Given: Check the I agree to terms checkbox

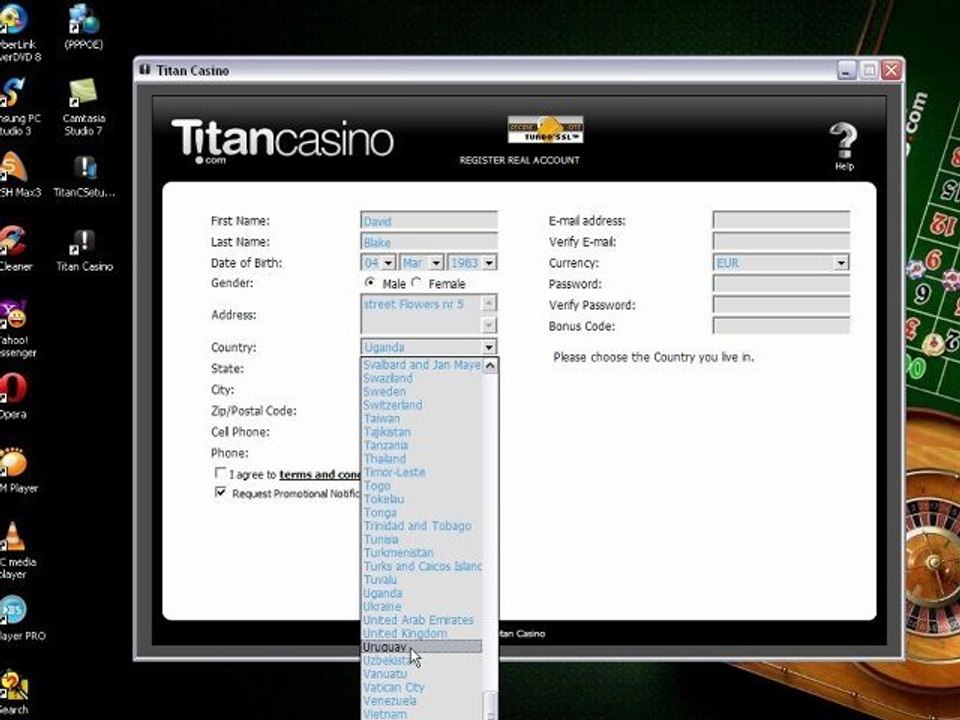Looking at the screenshot, I should (x=220, y=473).
